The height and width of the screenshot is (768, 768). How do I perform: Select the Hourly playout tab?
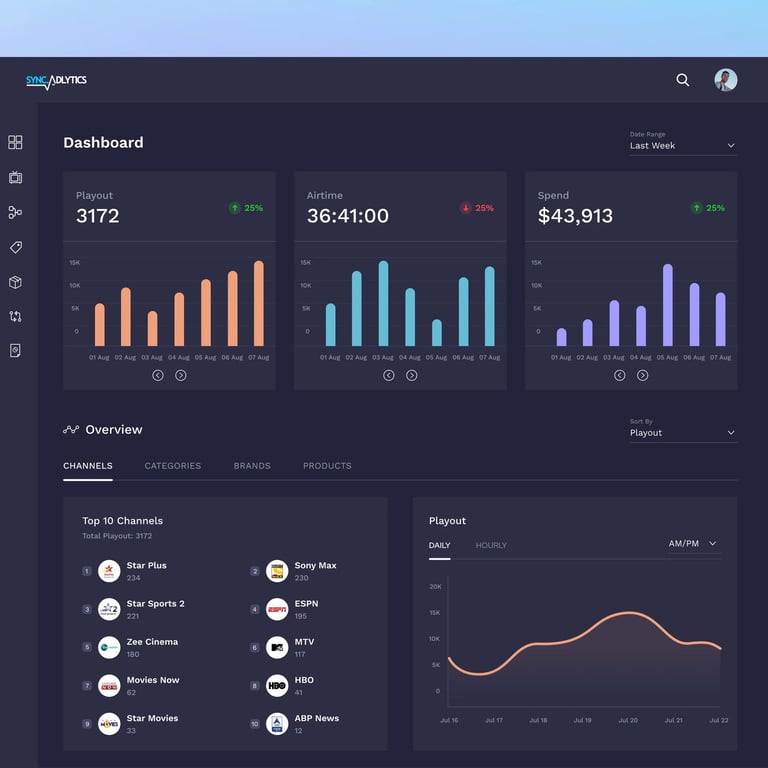click(491, 545)
